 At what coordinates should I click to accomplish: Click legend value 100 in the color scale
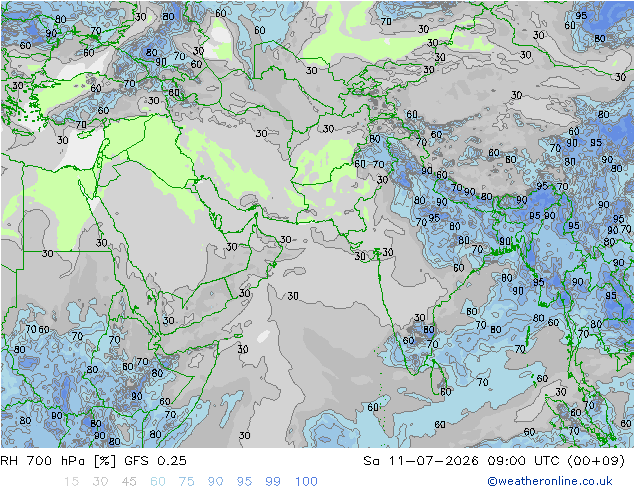coord(306,482)
